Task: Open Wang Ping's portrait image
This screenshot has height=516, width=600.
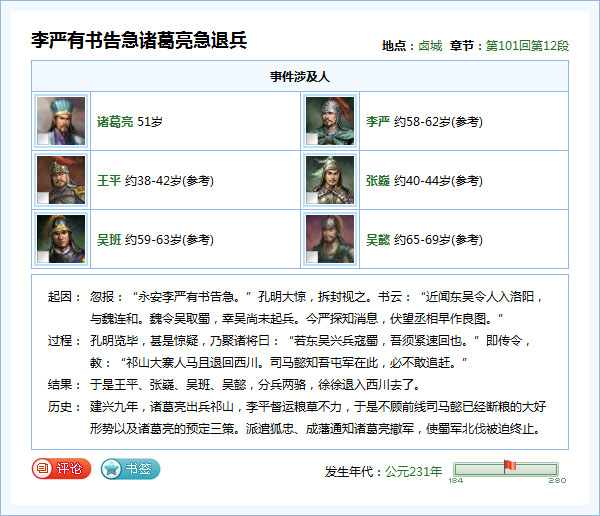Action: click(60, 181)
